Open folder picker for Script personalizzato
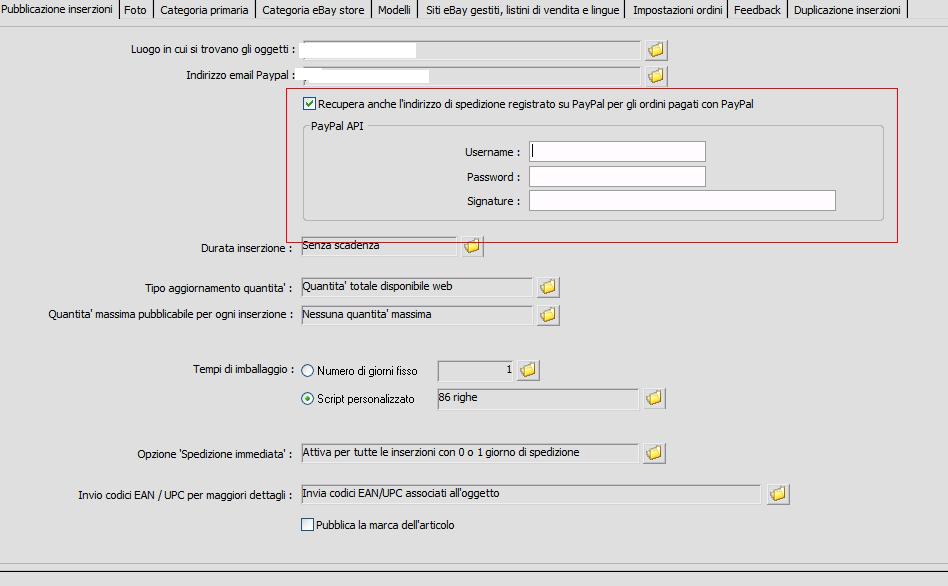 tap(654, 398)
